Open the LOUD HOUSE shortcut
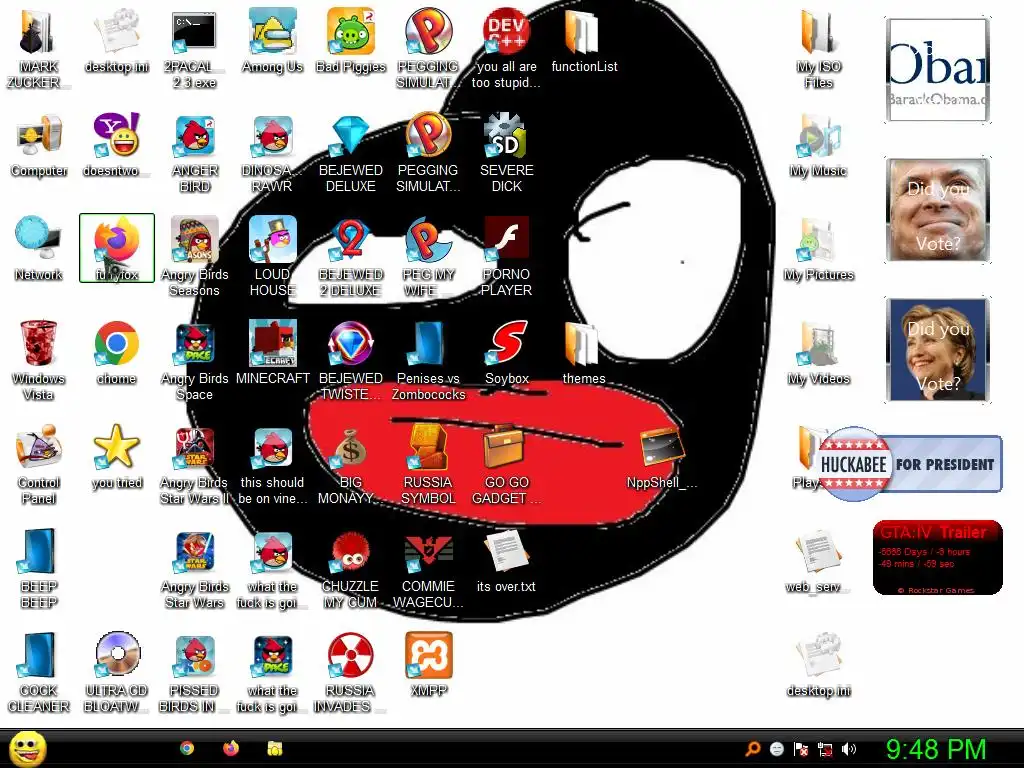Viewport: 1024px width, 768px height. [x=272, y=257]
